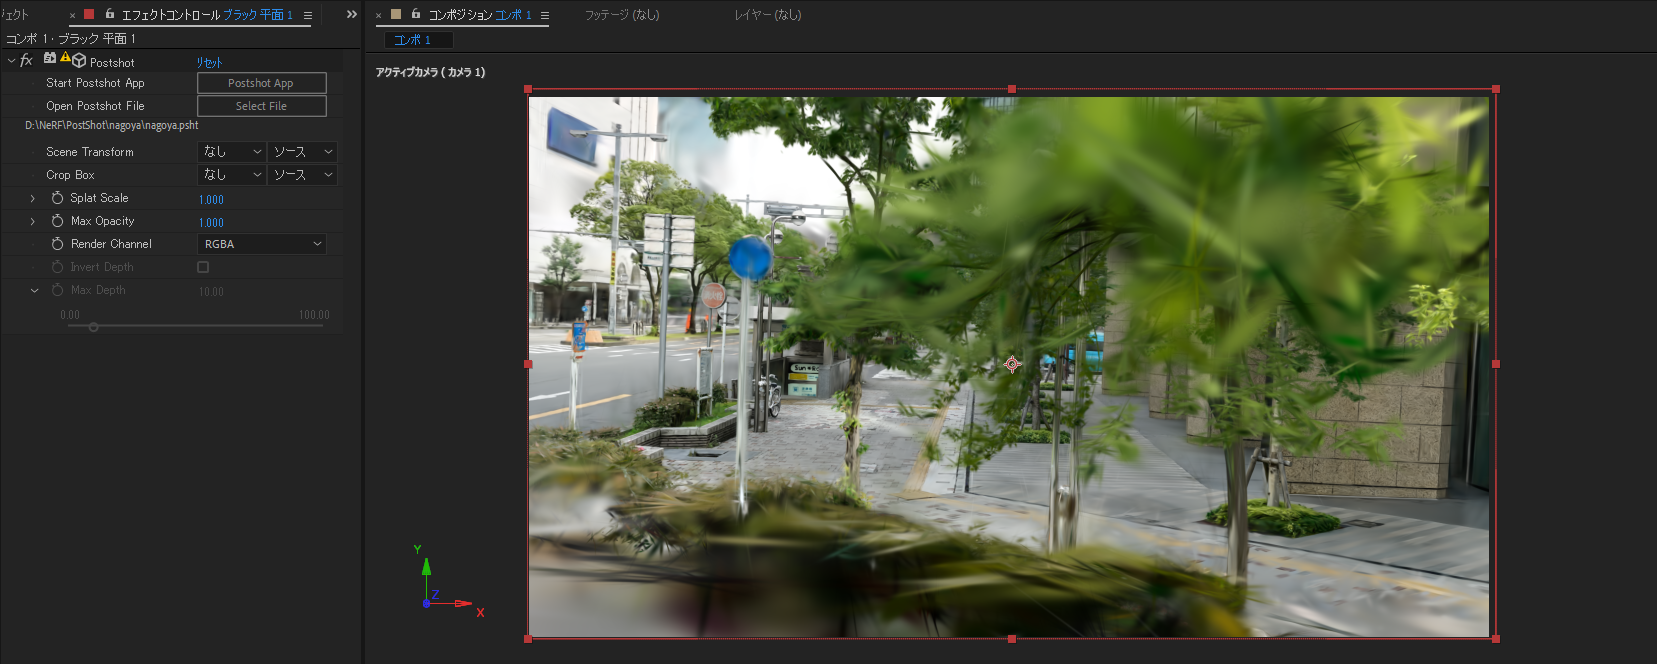
Task: Open the Crop Box layer dropdown showing なし
Action: tap(232, 175)
